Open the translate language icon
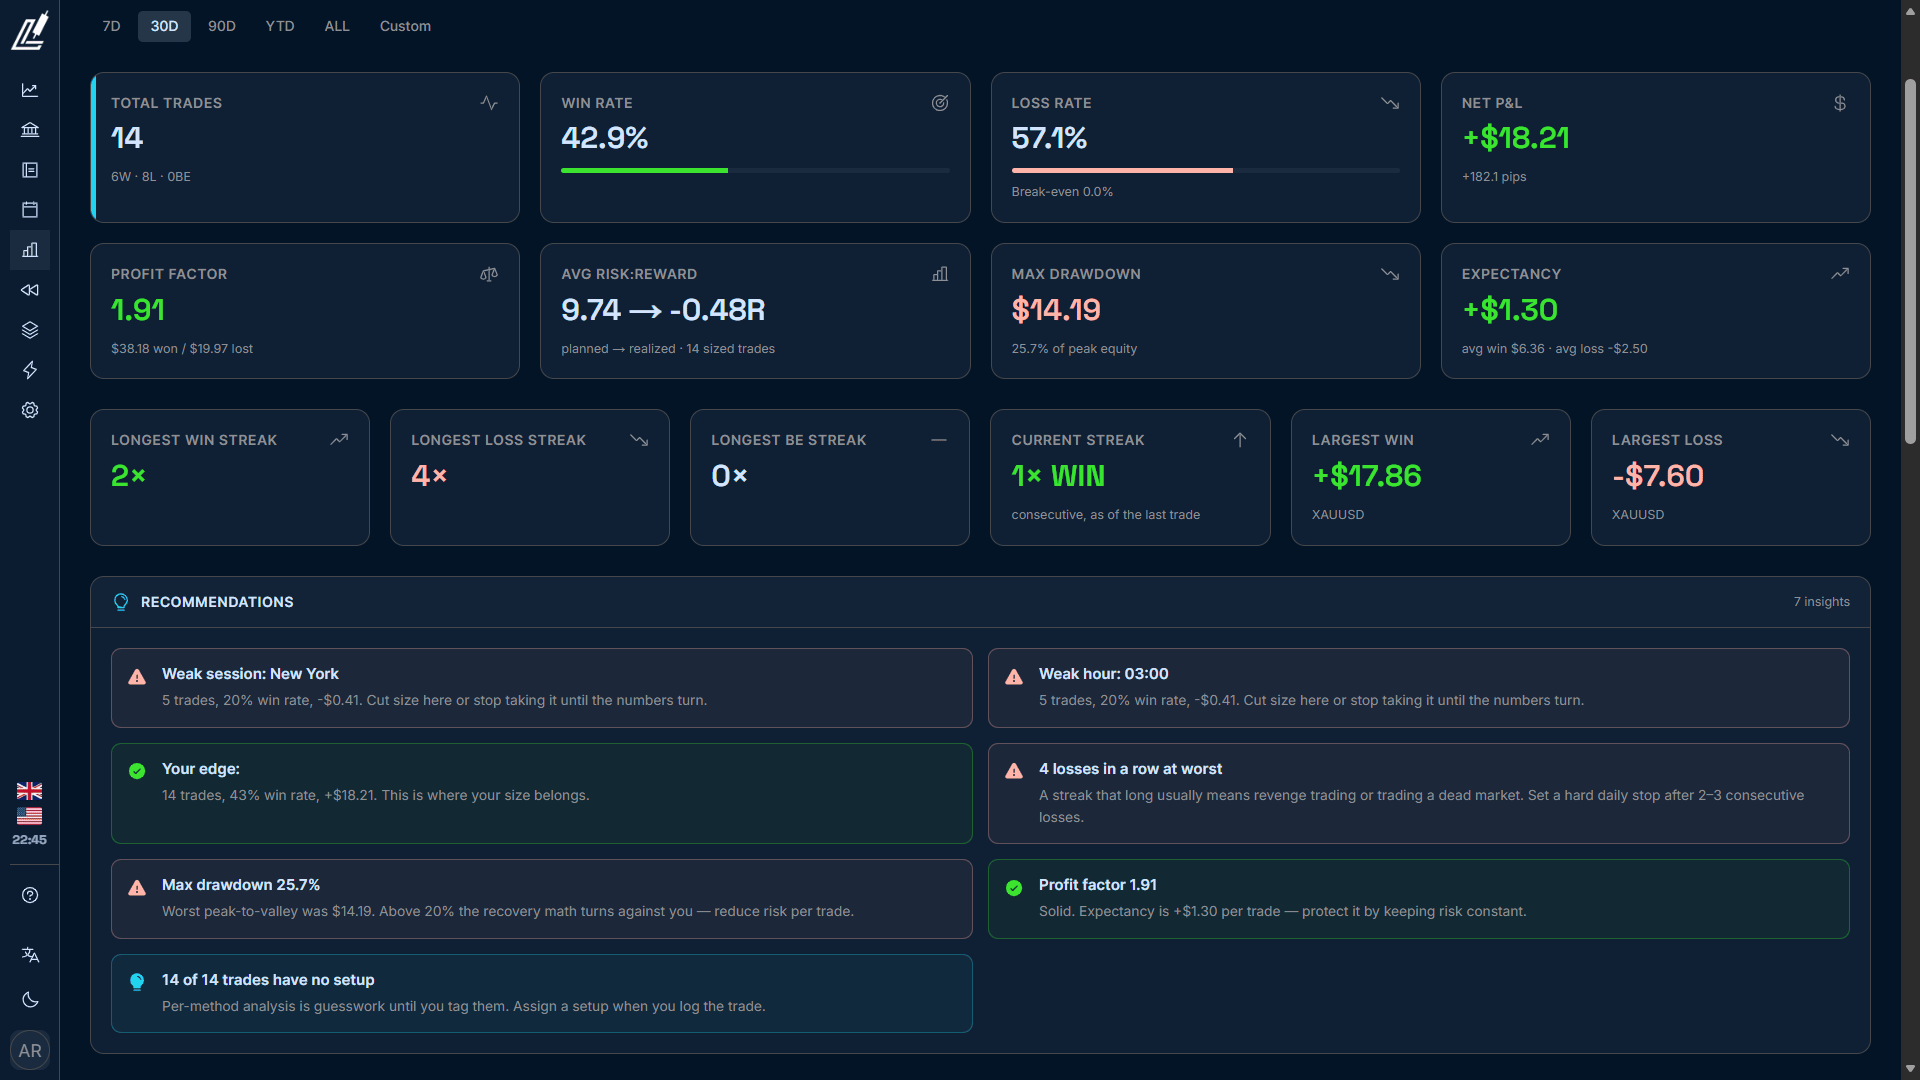 tap(30, 955)
